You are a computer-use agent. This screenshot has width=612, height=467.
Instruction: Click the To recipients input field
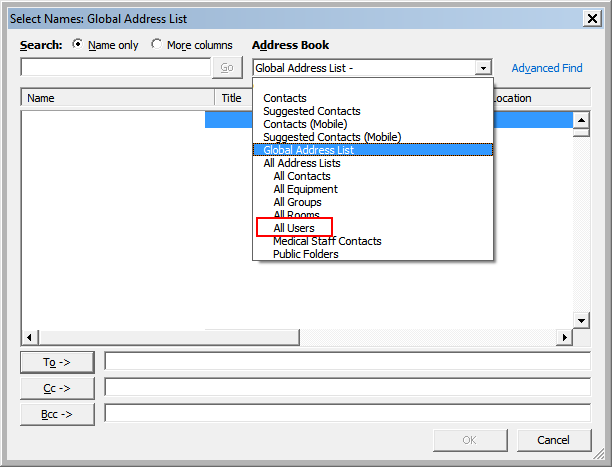[x=347, y=361]
